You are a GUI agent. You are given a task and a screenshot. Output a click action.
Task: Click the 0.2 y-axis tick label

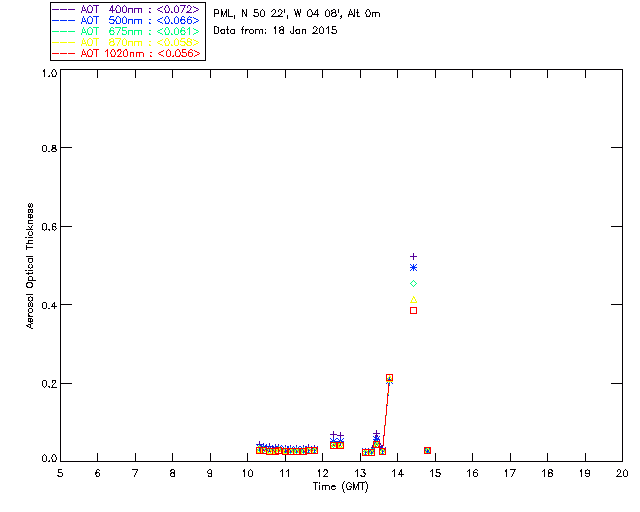tap(49, 384)
